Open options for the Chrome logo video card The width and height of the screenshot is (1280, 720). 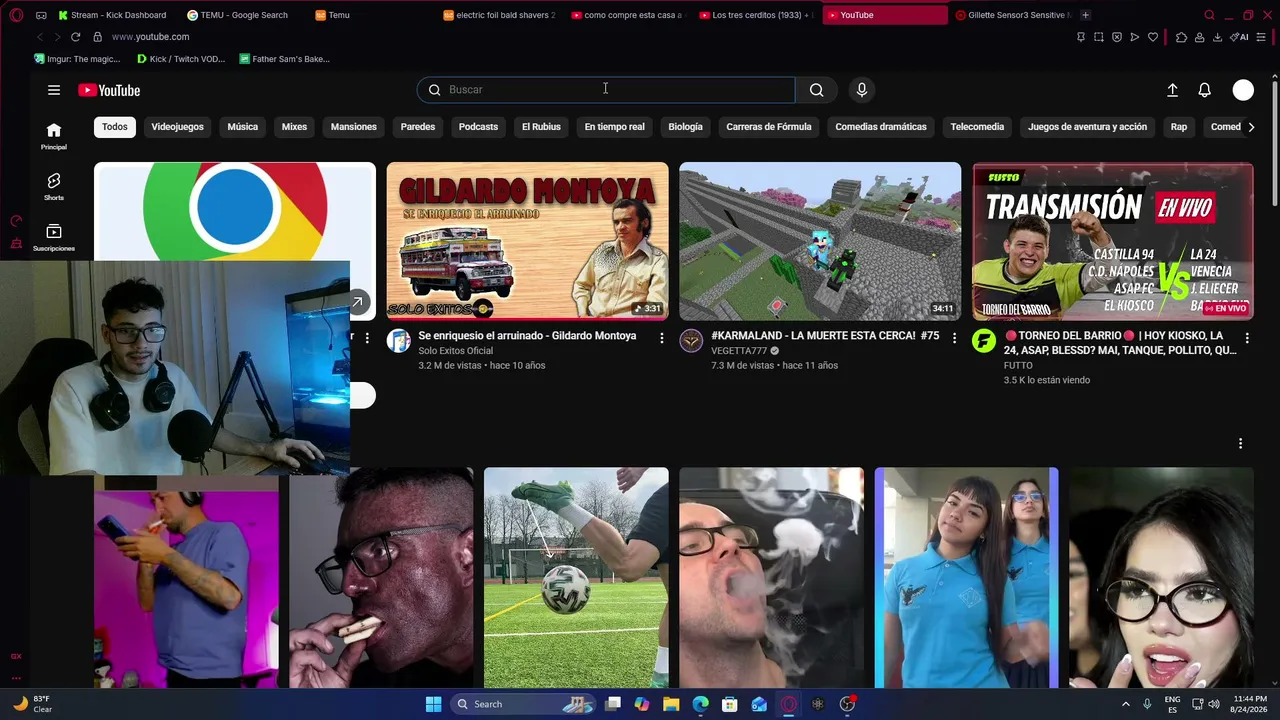click(367, 338)
